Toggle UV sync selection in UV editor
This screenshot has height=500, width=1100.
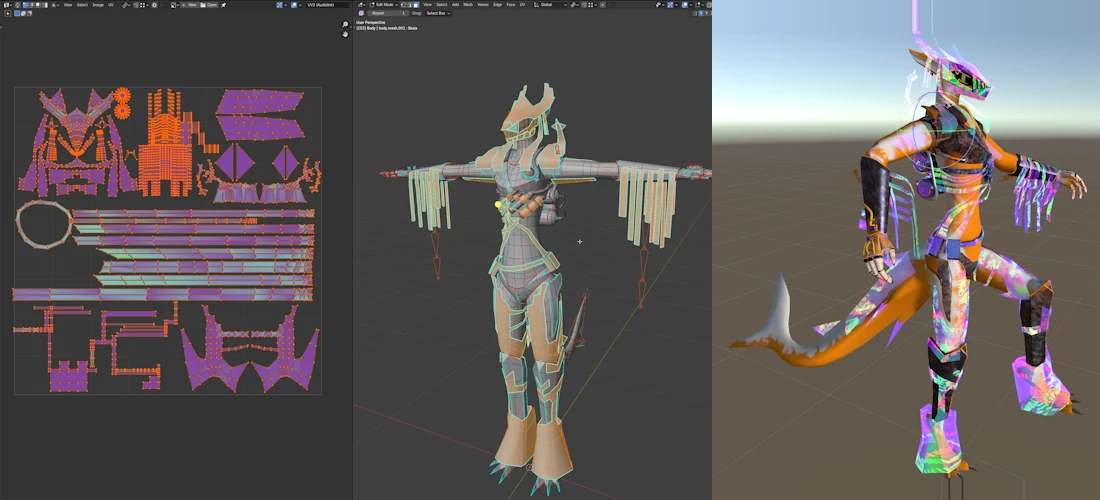[18, 5]
